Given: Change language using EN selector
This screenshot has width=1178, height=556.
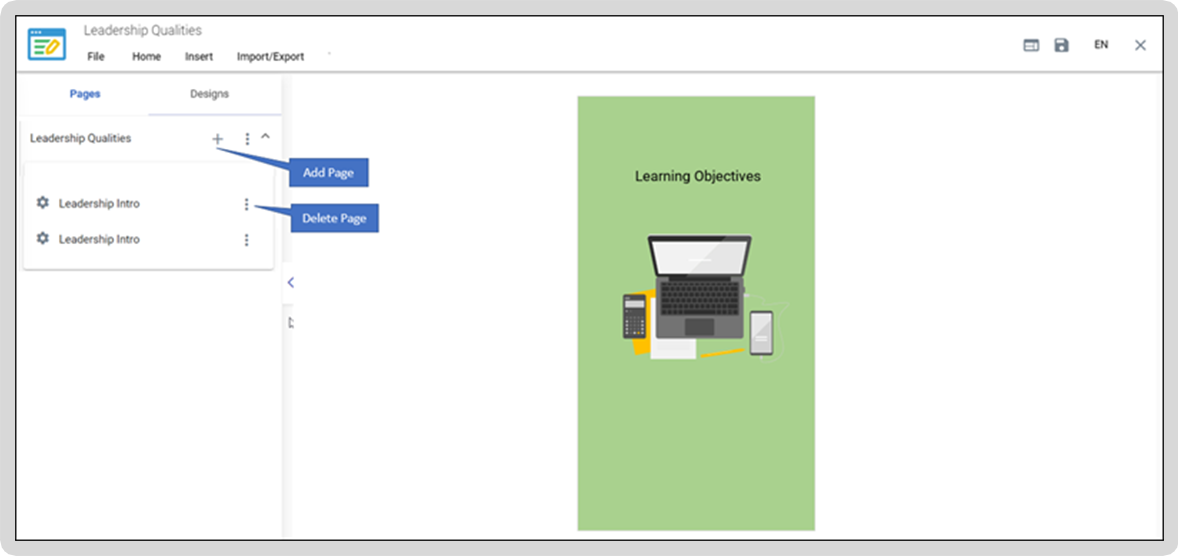Looking at the screenshot, I should tap(1101, 45).
